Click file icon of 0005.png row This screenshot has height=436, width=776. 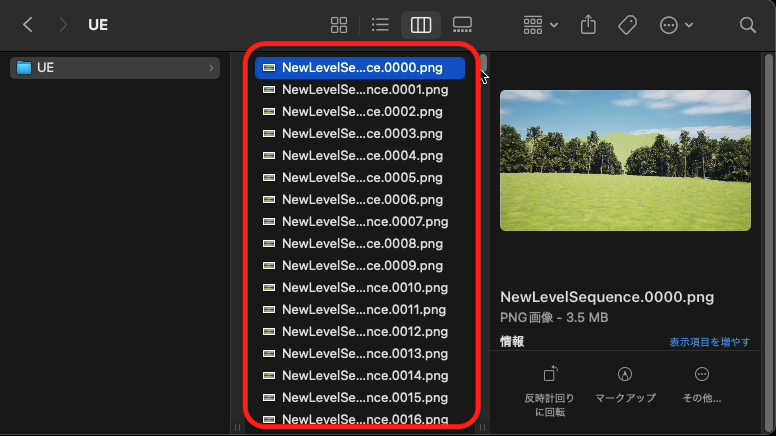pyautogui.click(x=269, y=178)
